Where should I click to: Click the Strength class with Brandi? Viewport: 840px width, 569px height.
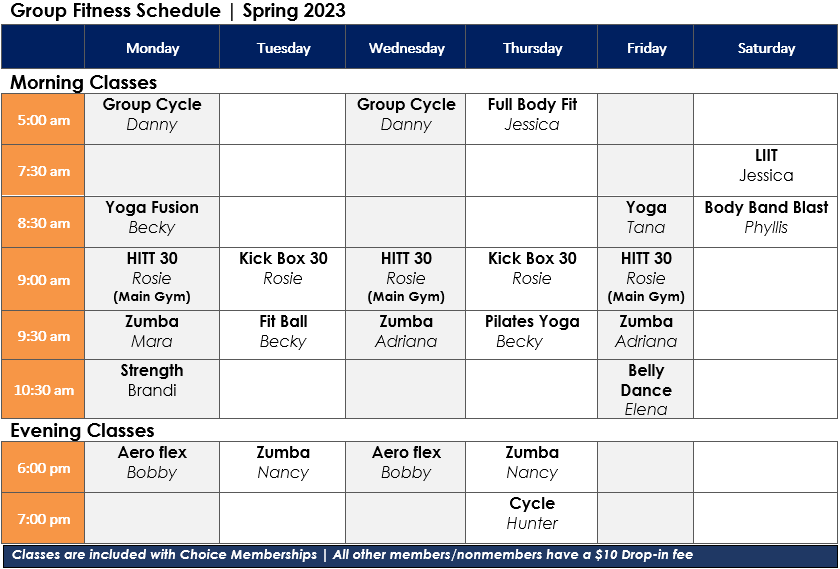pos(152,389)
